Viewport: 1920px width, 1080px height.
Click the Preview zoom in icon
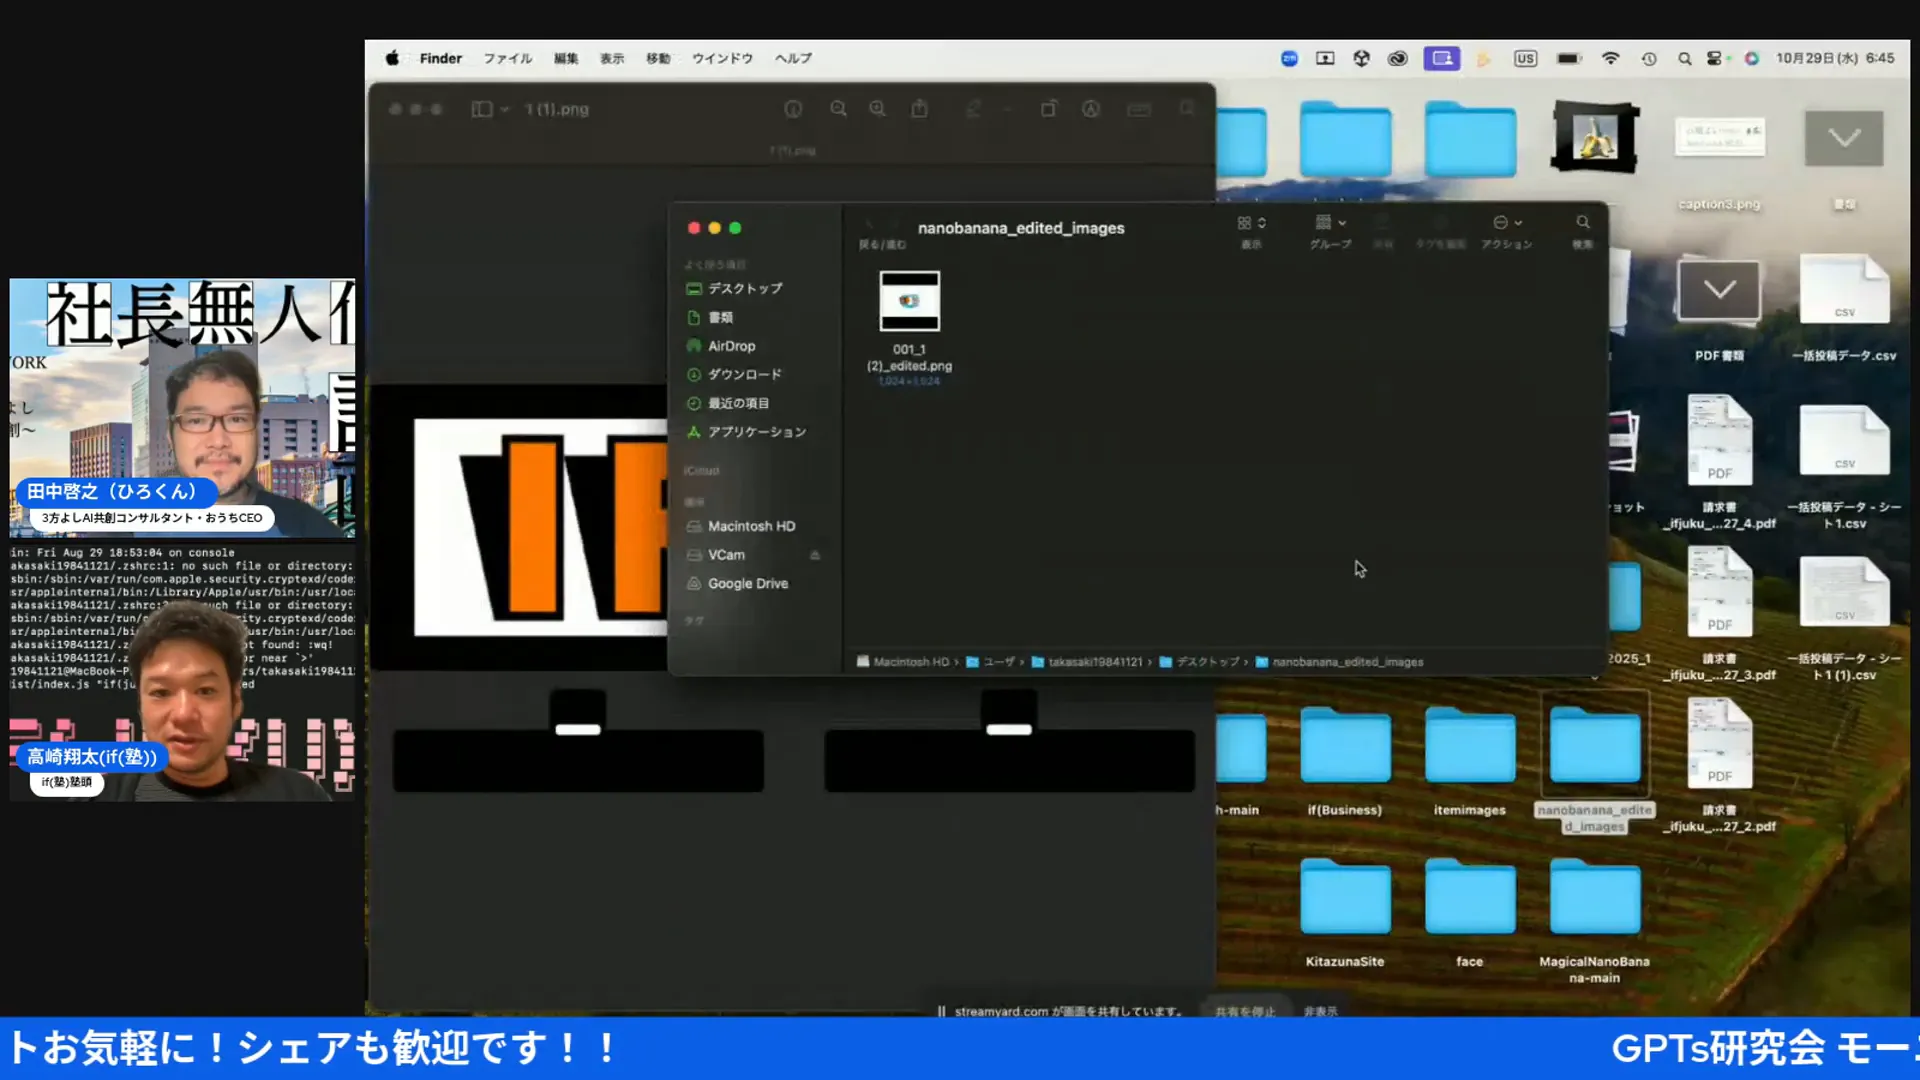point(877,109)
